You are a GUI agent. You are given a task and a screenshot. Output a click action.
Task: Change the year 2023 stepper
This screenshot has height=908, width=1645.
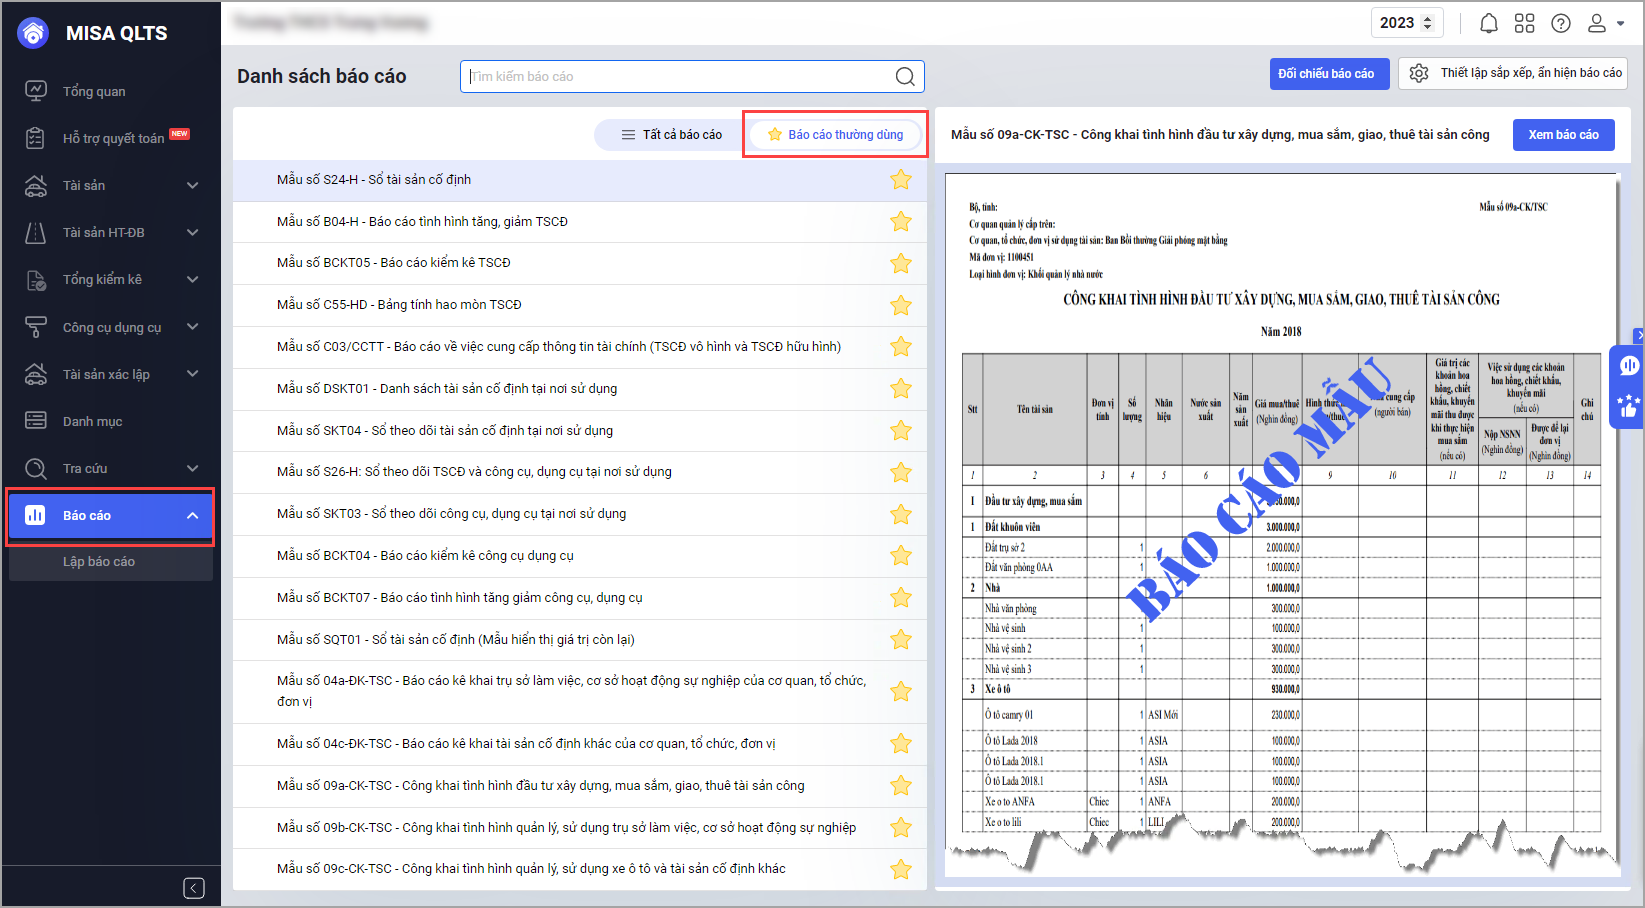[1427, 23]
